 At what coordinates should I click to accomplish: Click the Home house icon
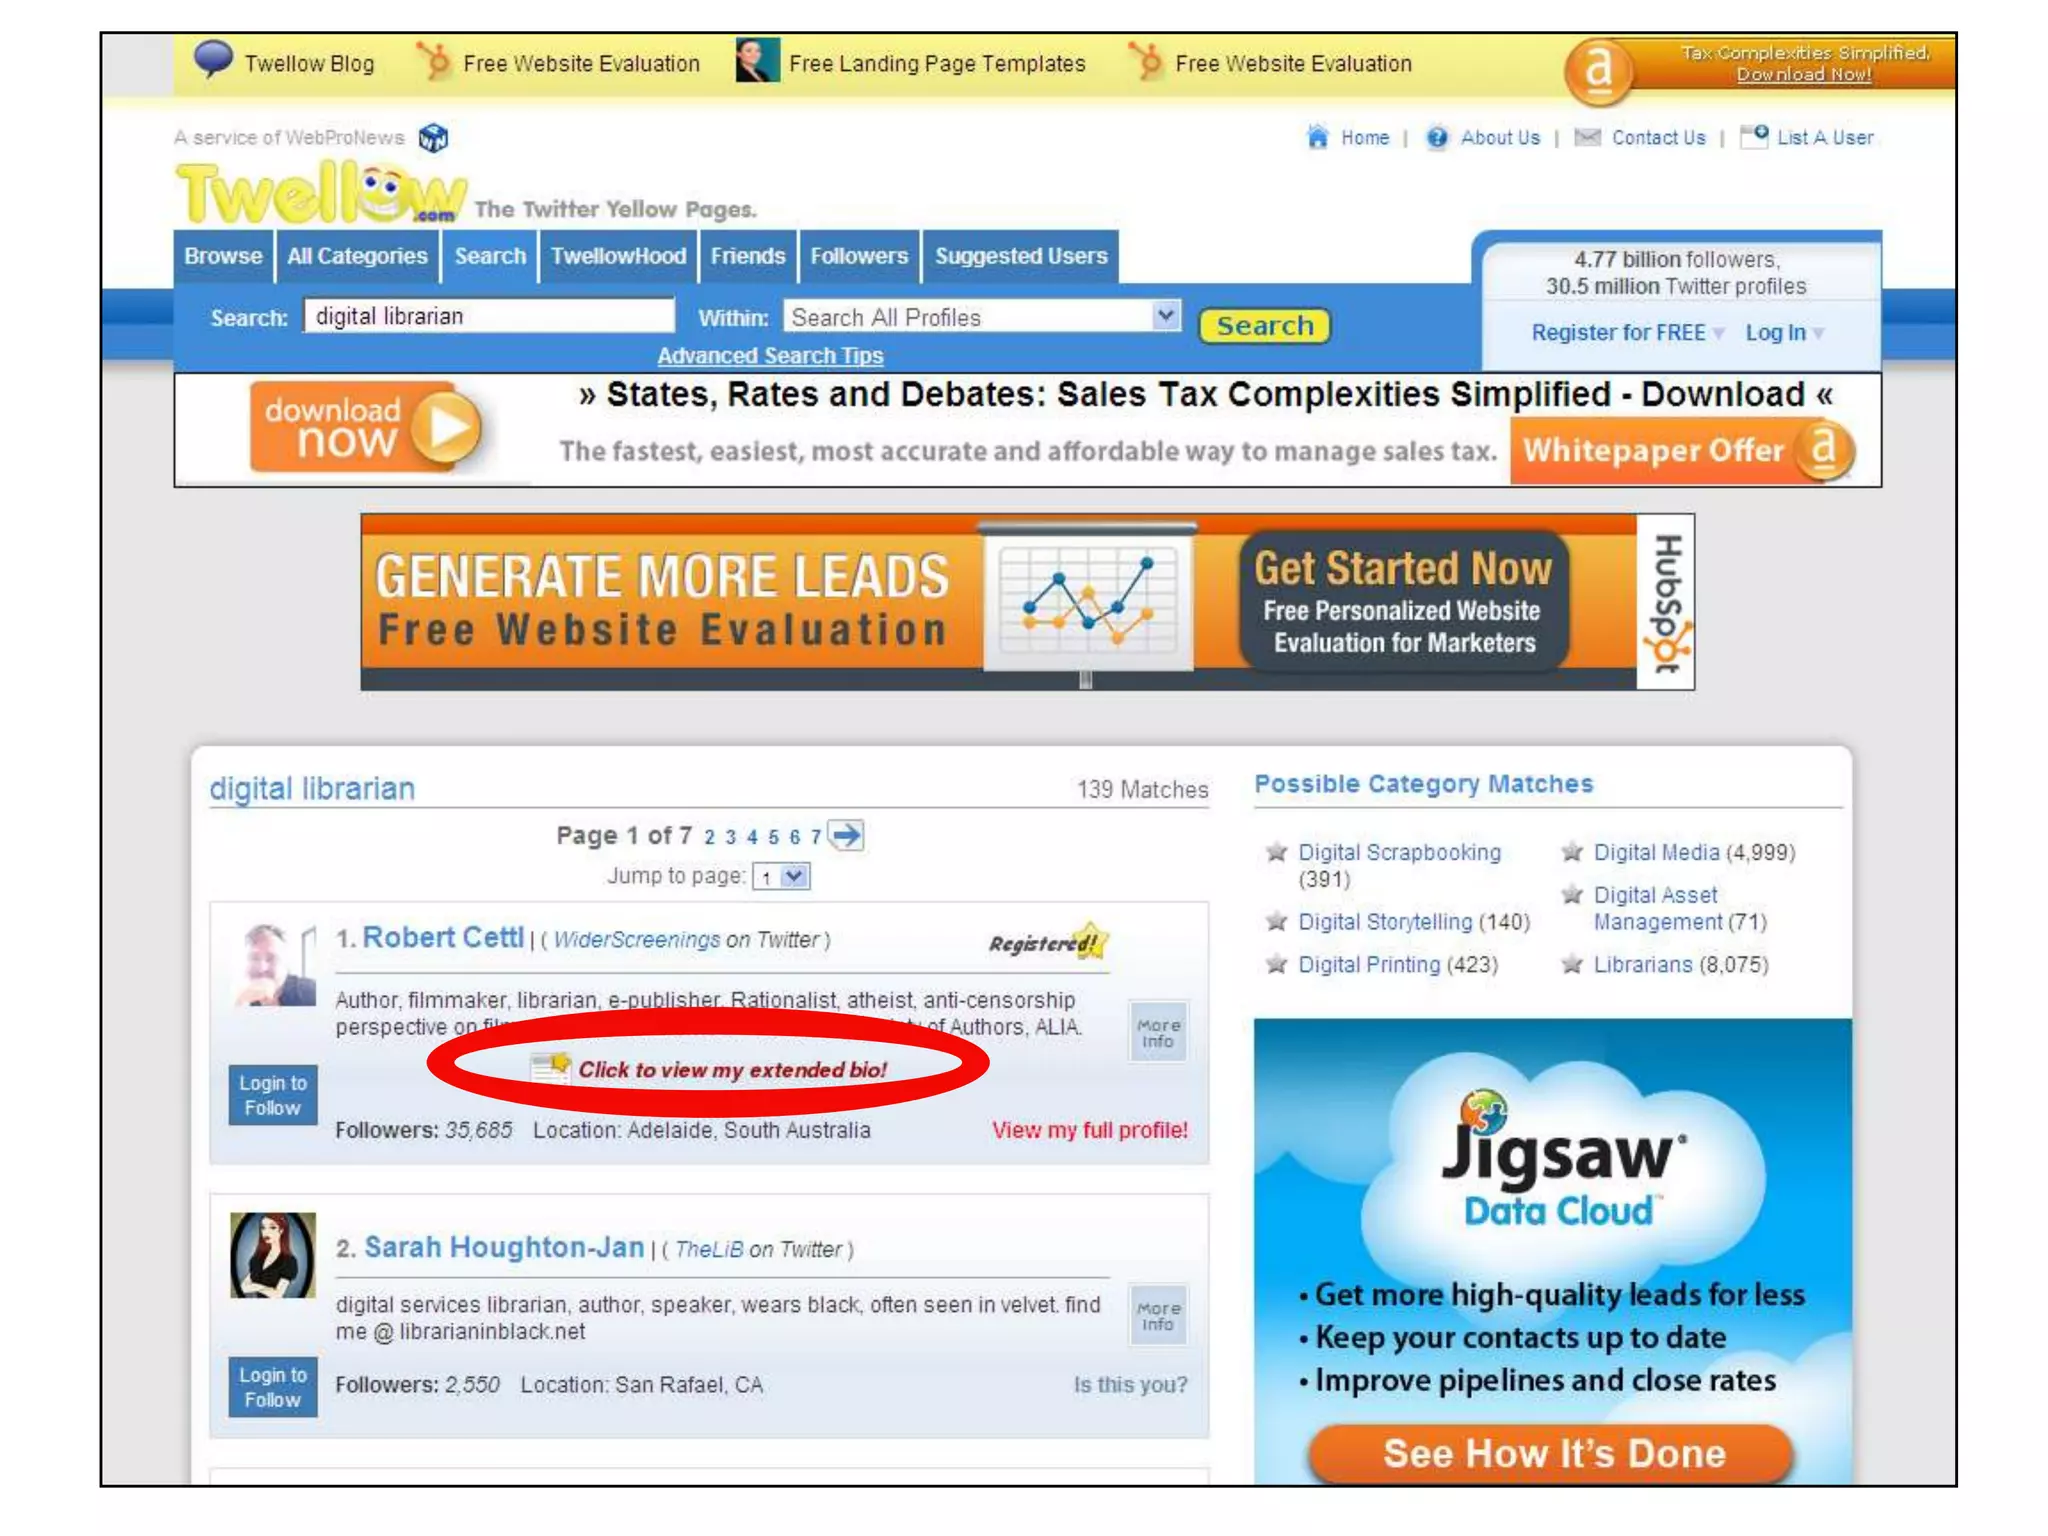coord(1318,137)
